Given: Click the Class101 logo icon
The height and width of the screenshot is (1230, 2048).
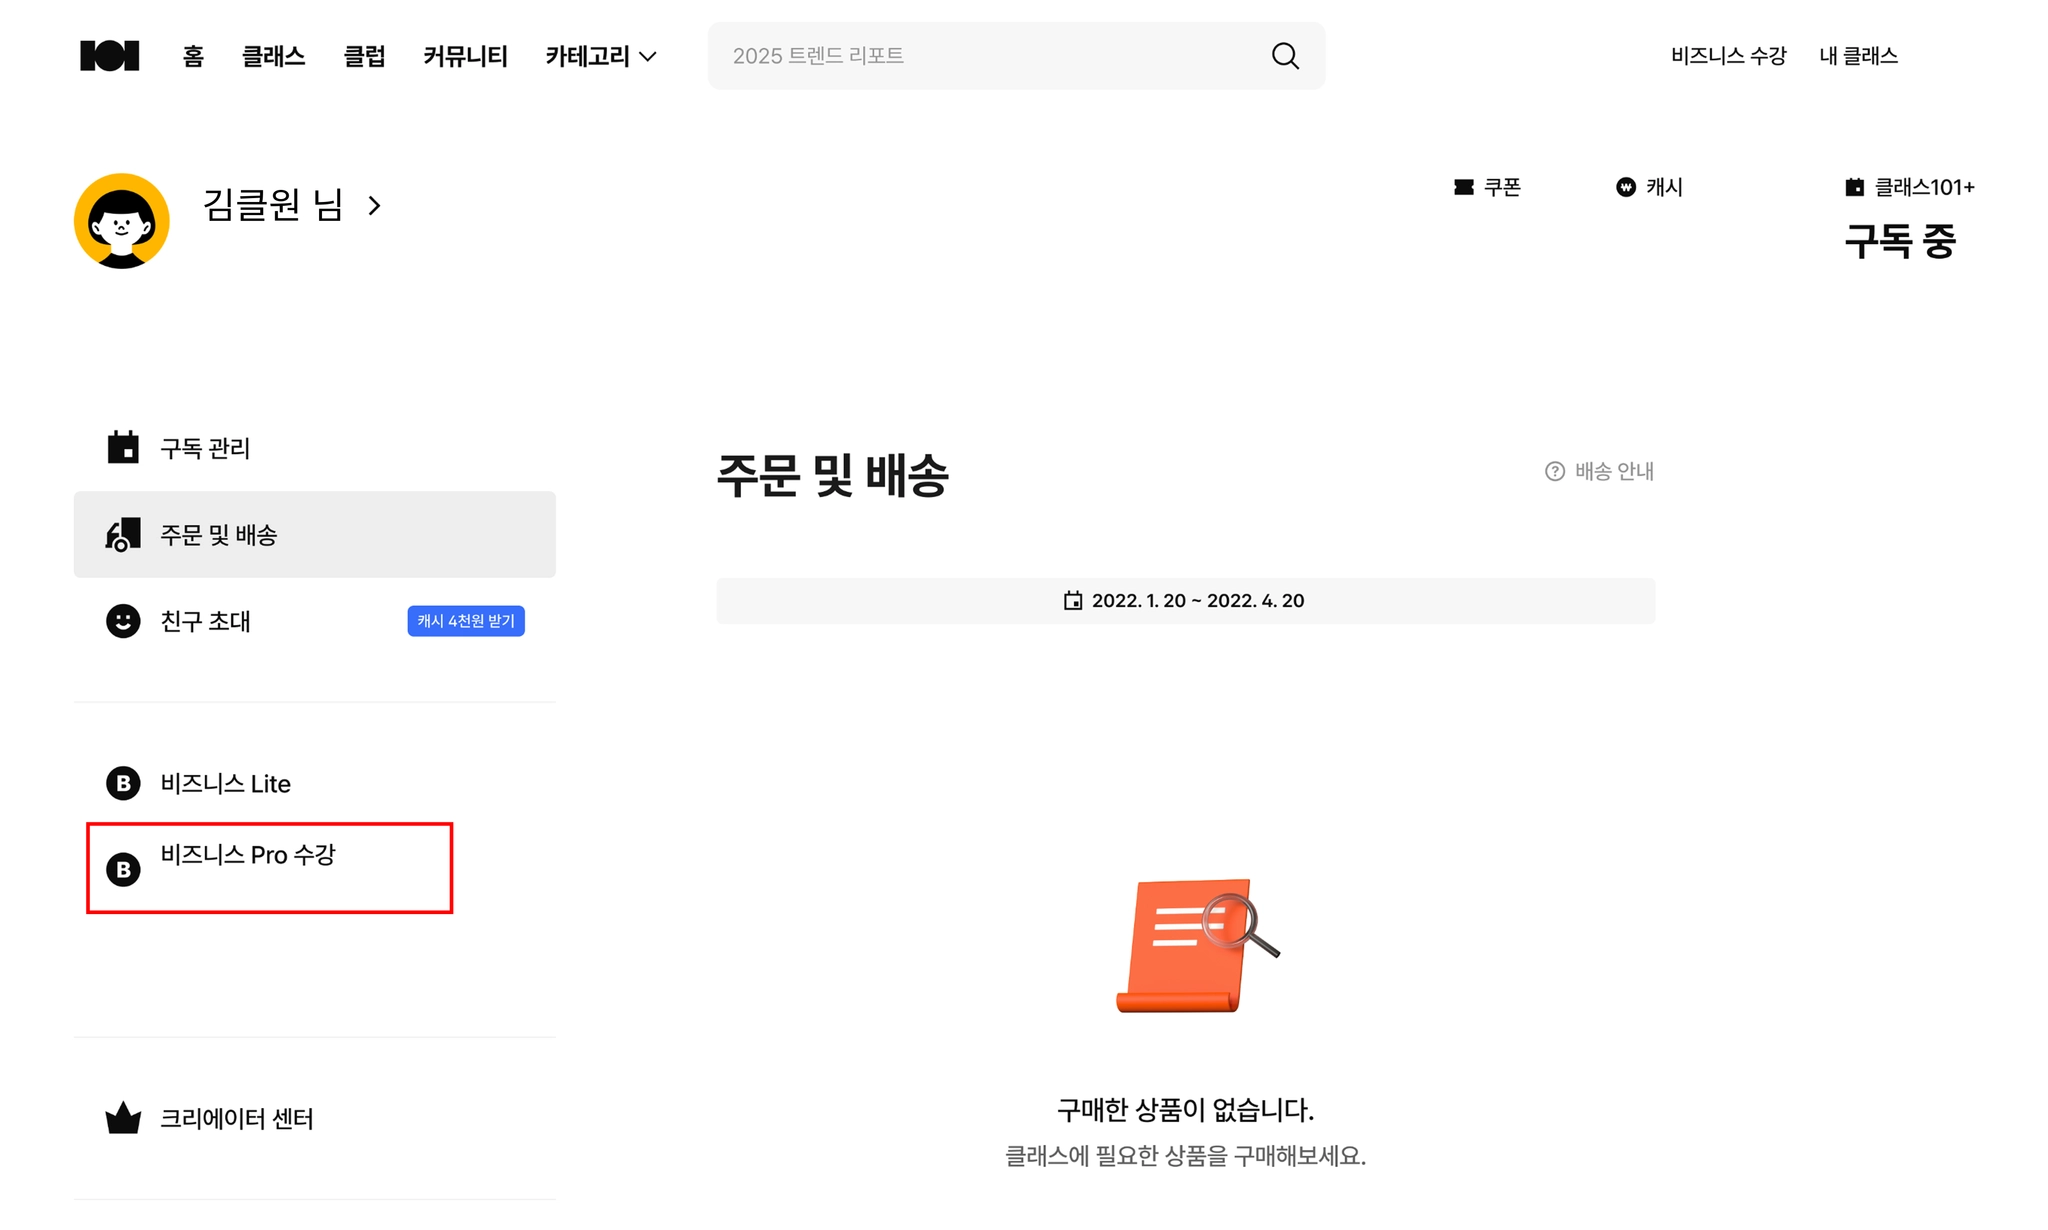Looking at the screenshot, I should tap(109, 56).
